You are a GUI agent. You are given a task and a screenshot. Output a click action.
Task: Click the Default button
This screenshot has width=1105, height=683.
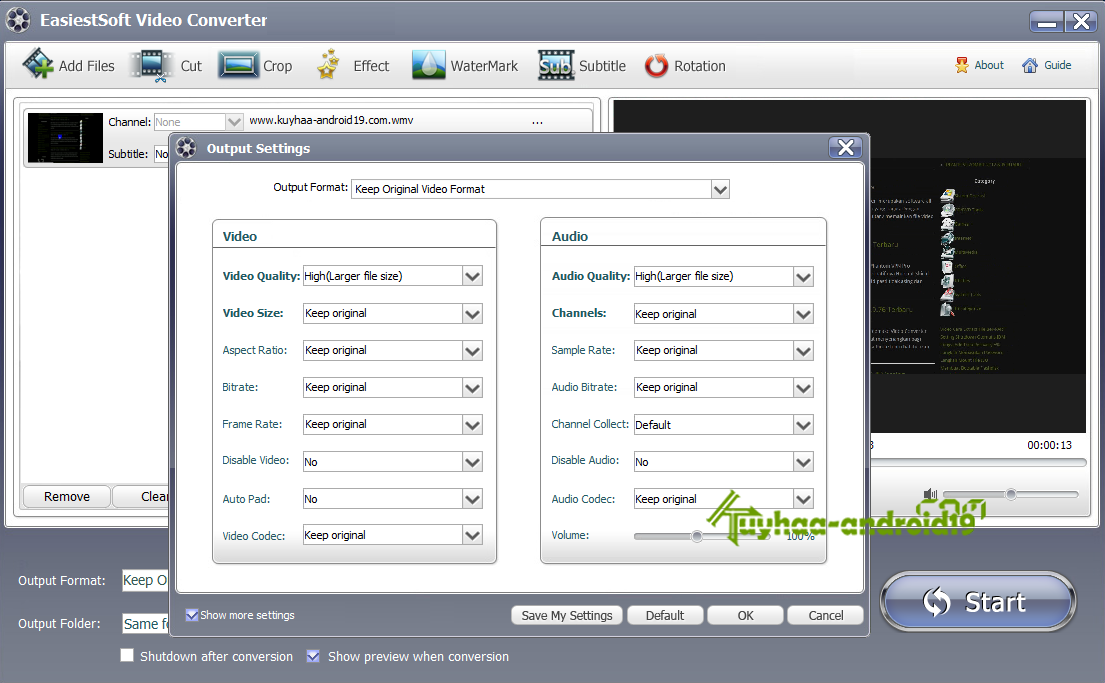[x=665, y=615]
